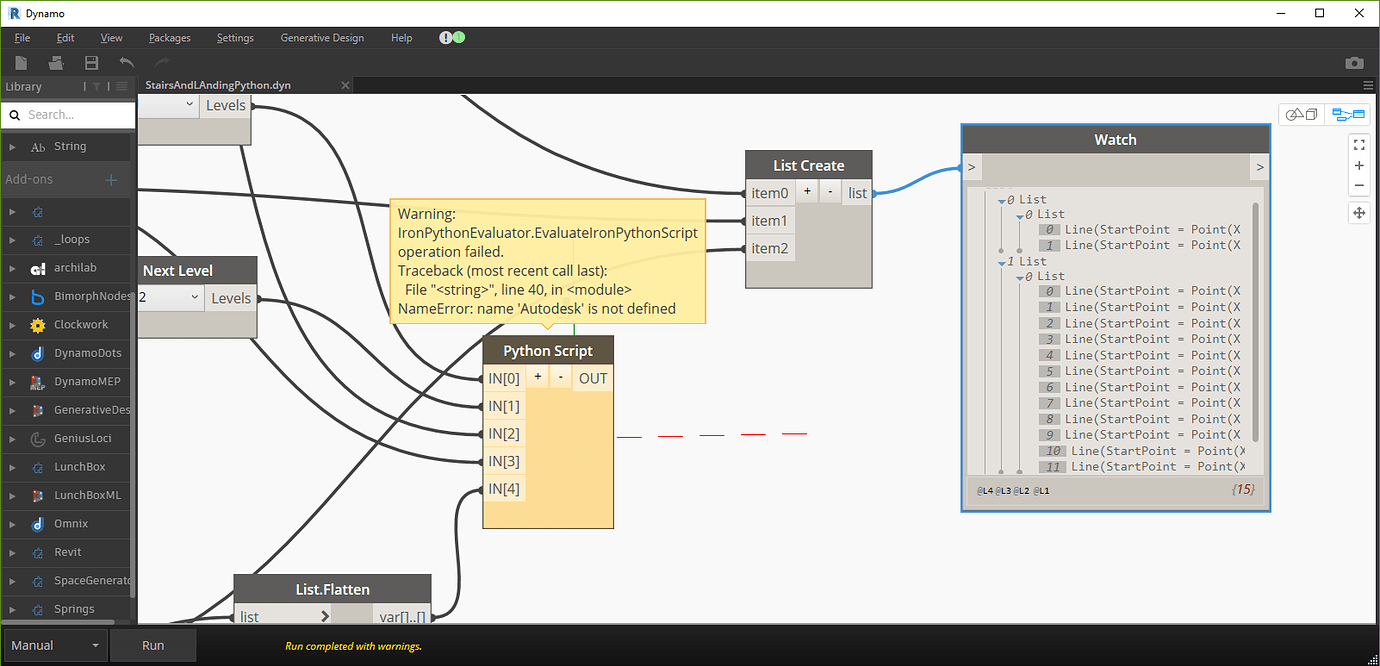
Task: Create a new file with the blank document icon
Action: (x=21, y=62)
